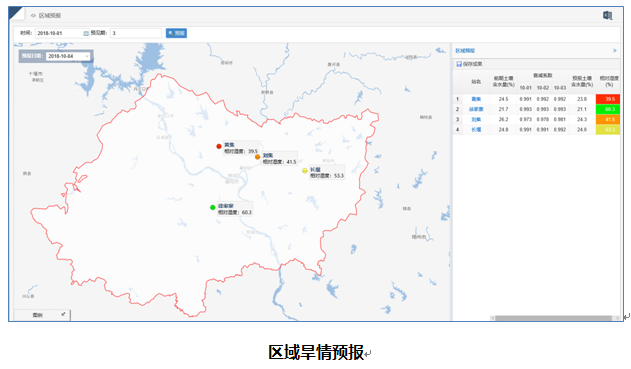Click the map tooltip reading 相对湿度: 53.3
The height and width of the screenshot is (369, 631).
tap(327, 173)
